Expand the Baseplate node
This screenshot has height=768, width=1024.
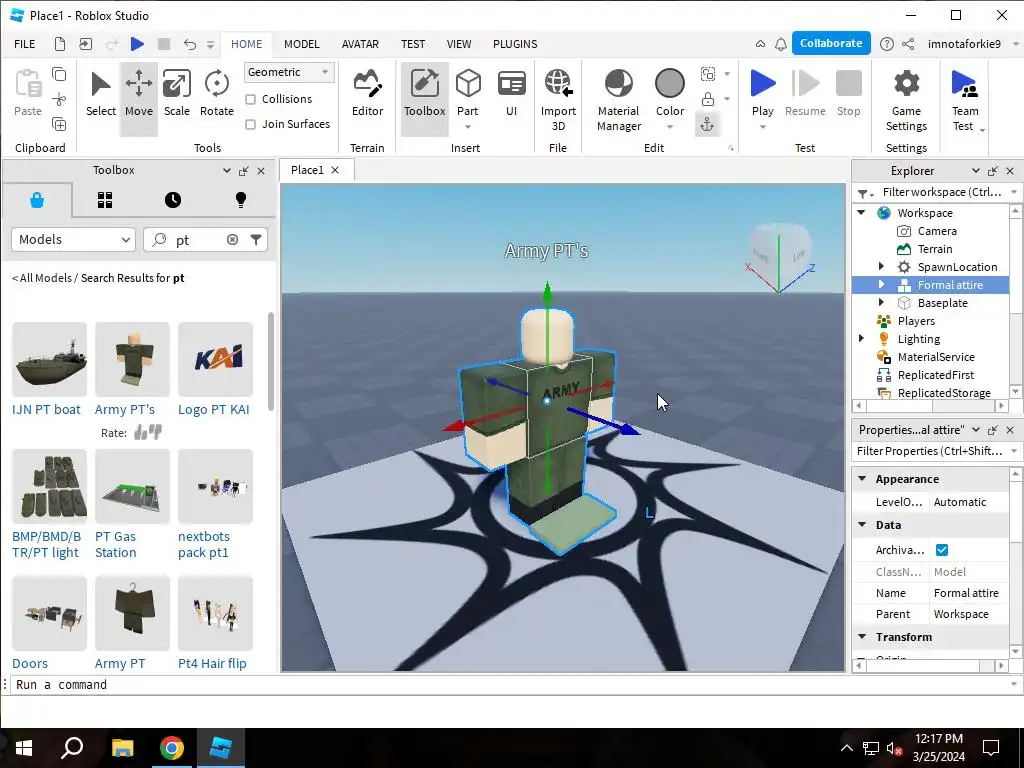881,302
